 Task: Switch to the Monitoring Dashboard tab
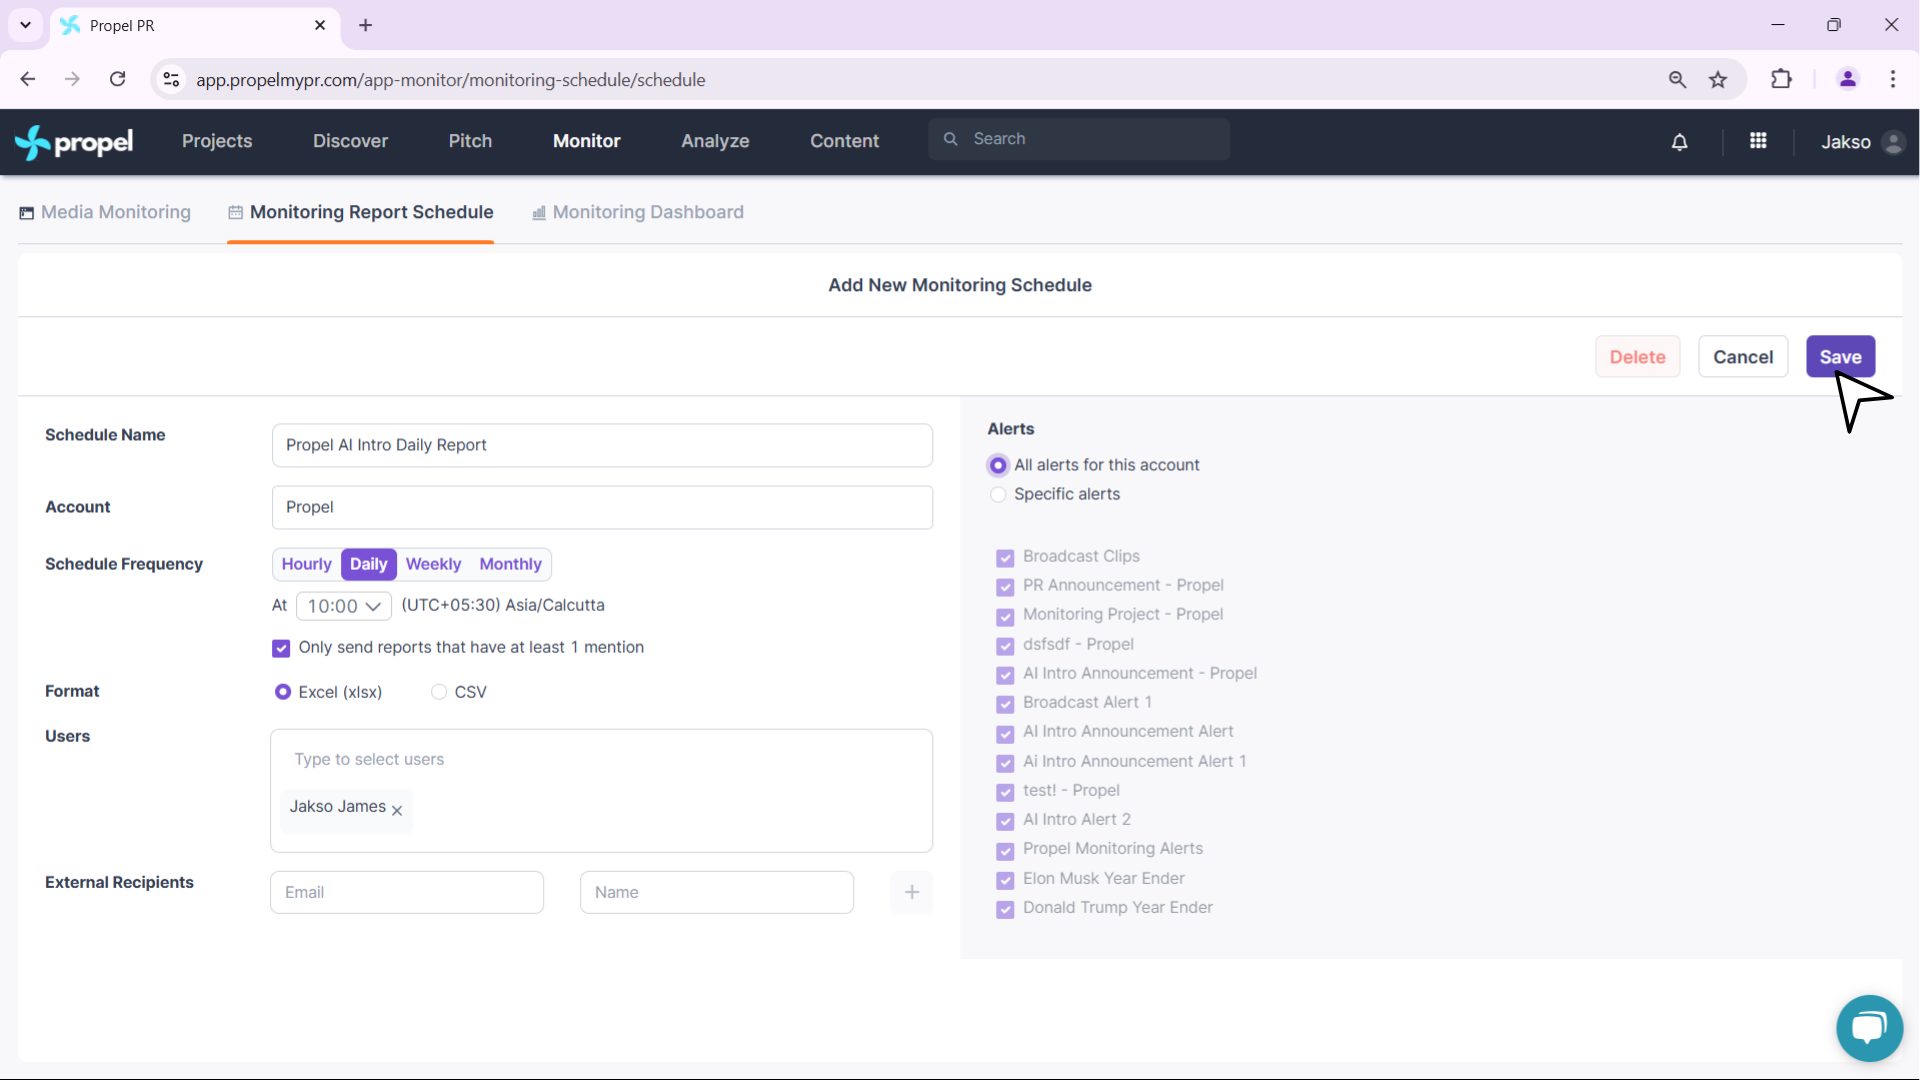[638, 212]
